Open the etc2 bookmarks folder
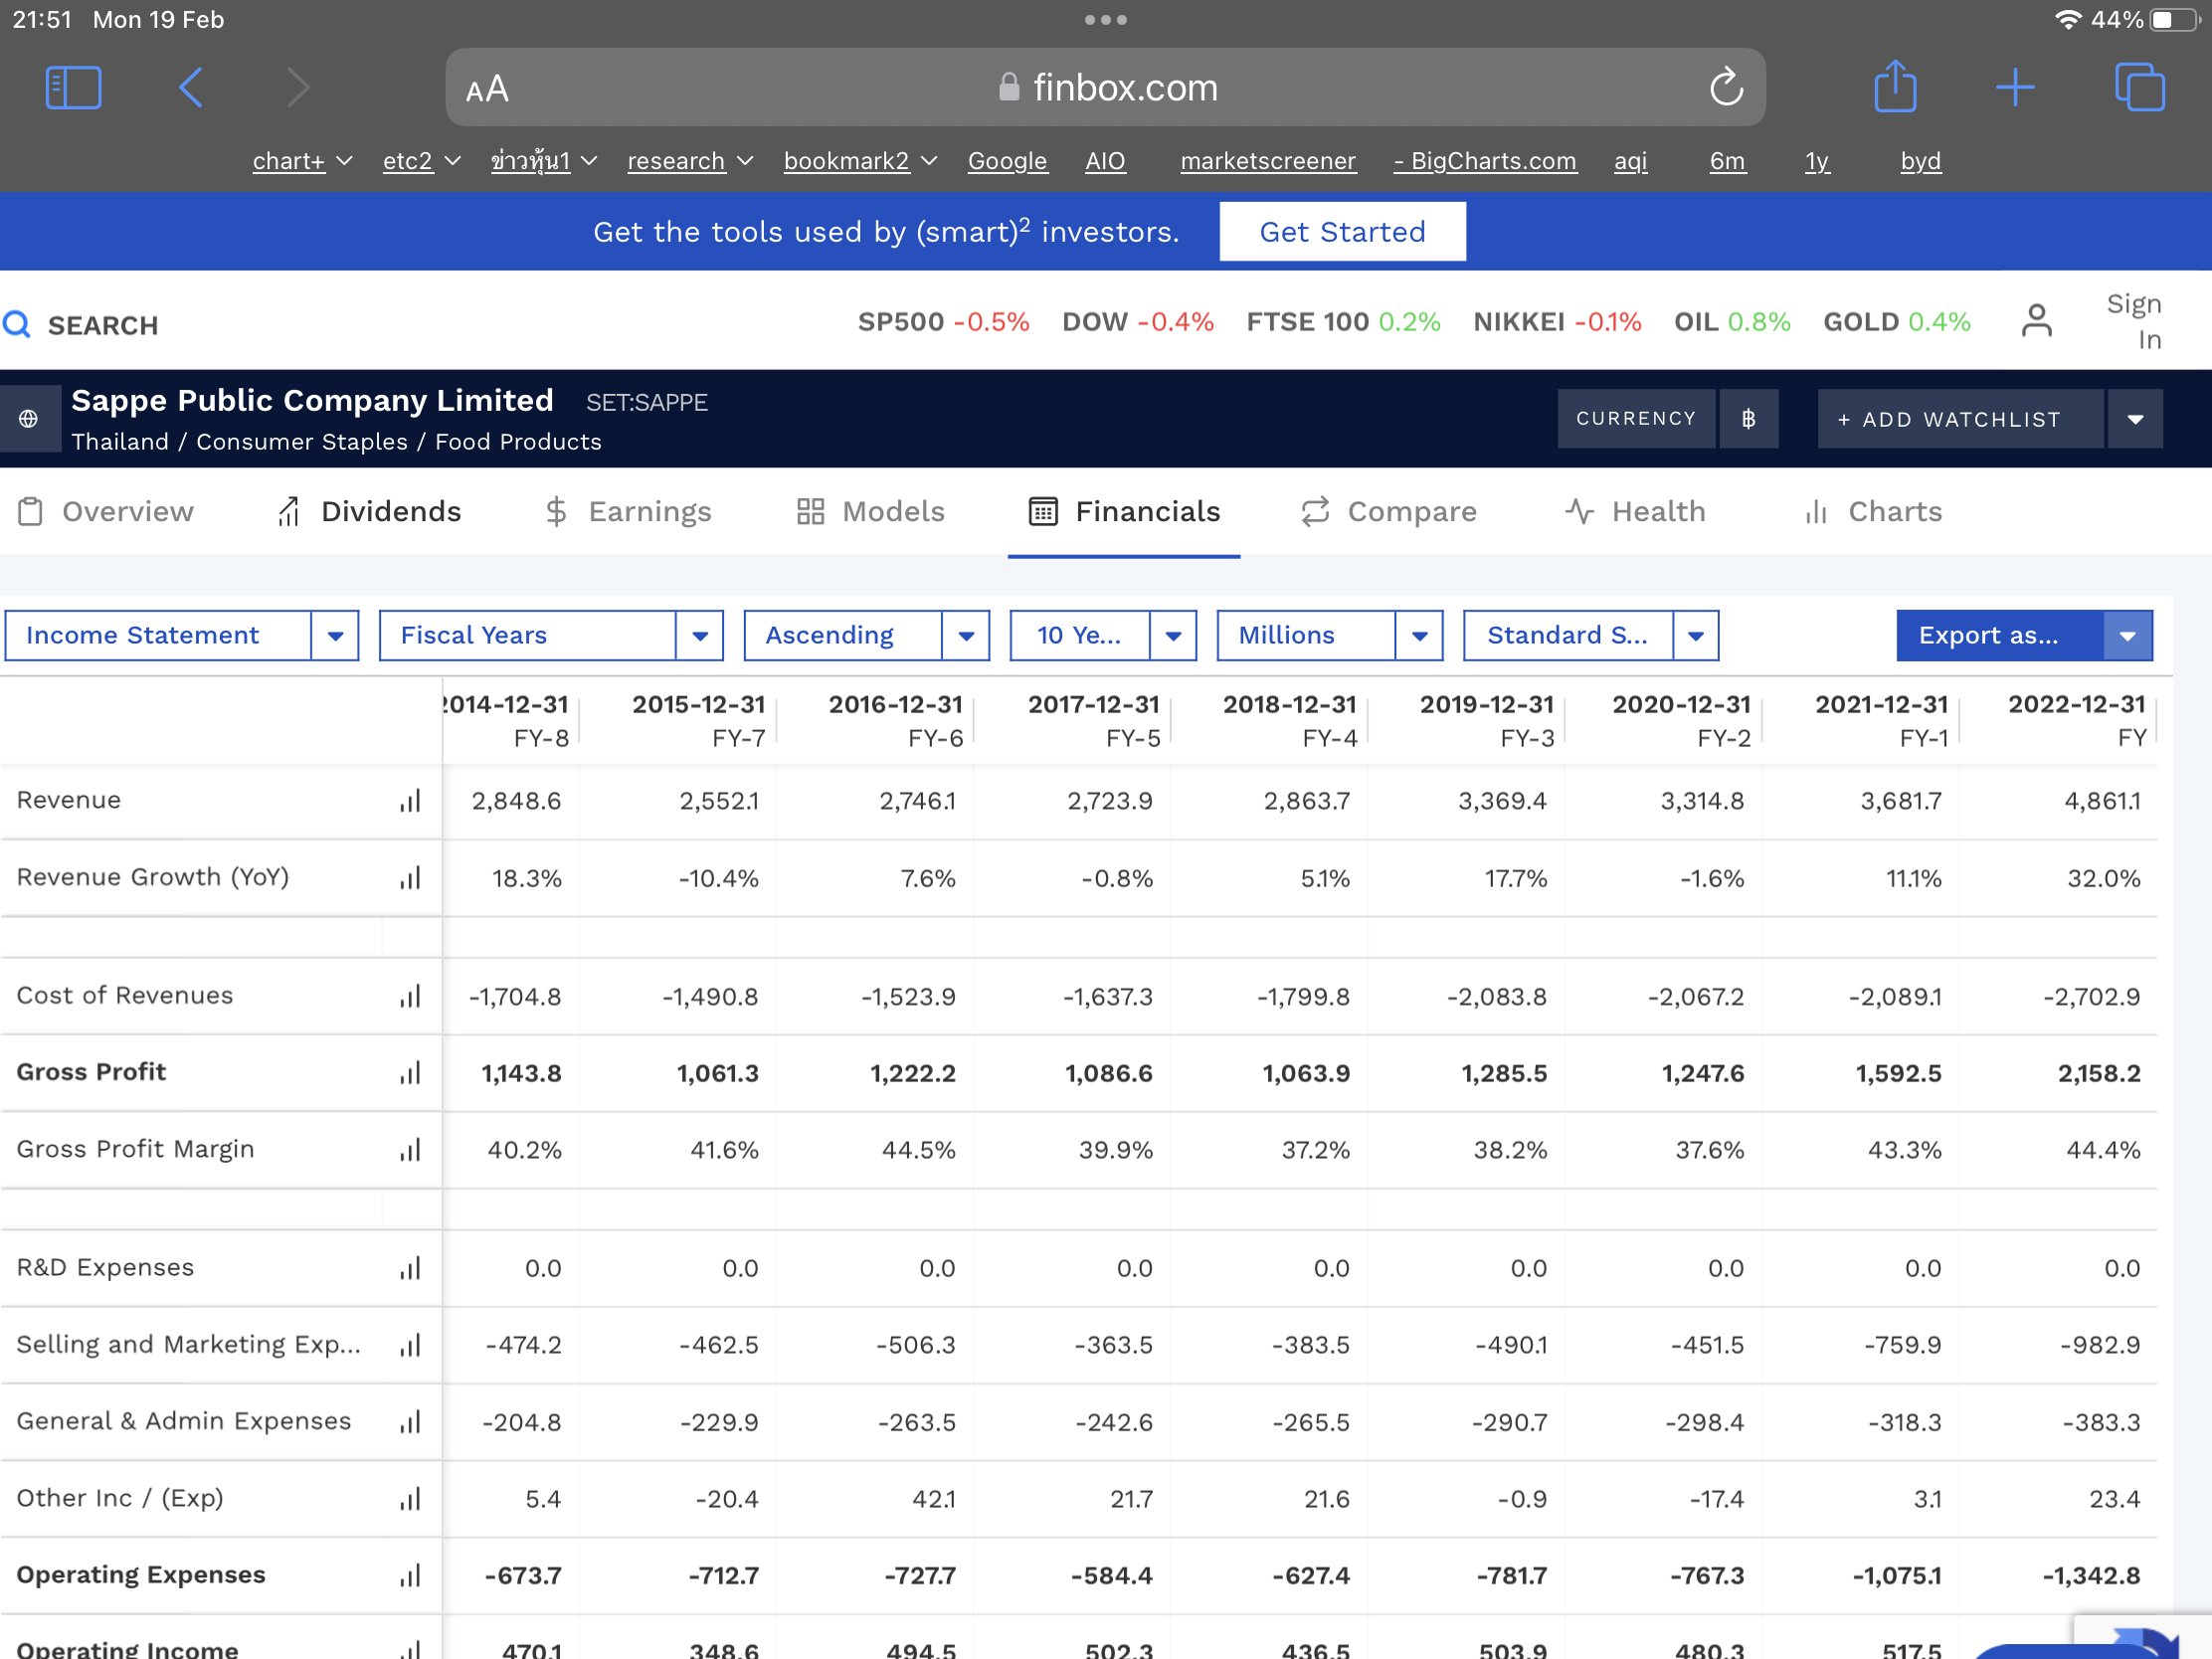Viewport: 2212px width, 1659px height. 421,161
